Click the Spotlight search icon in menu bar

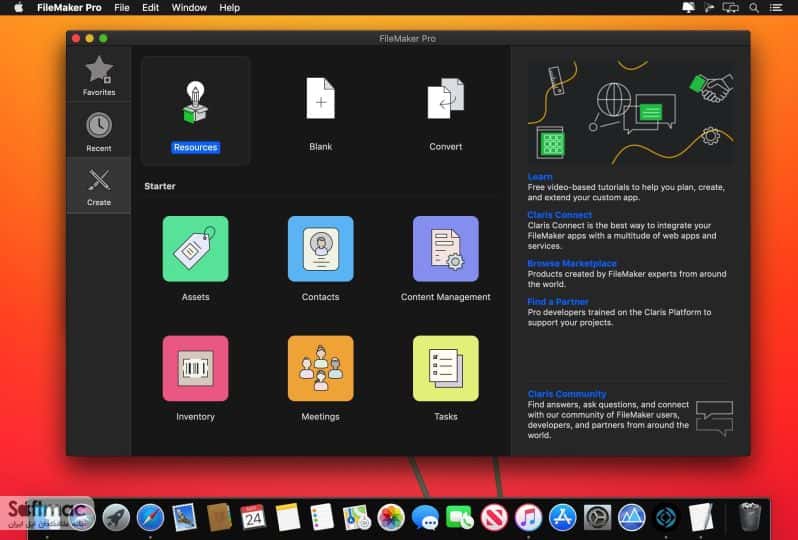[x=754, y=8]
